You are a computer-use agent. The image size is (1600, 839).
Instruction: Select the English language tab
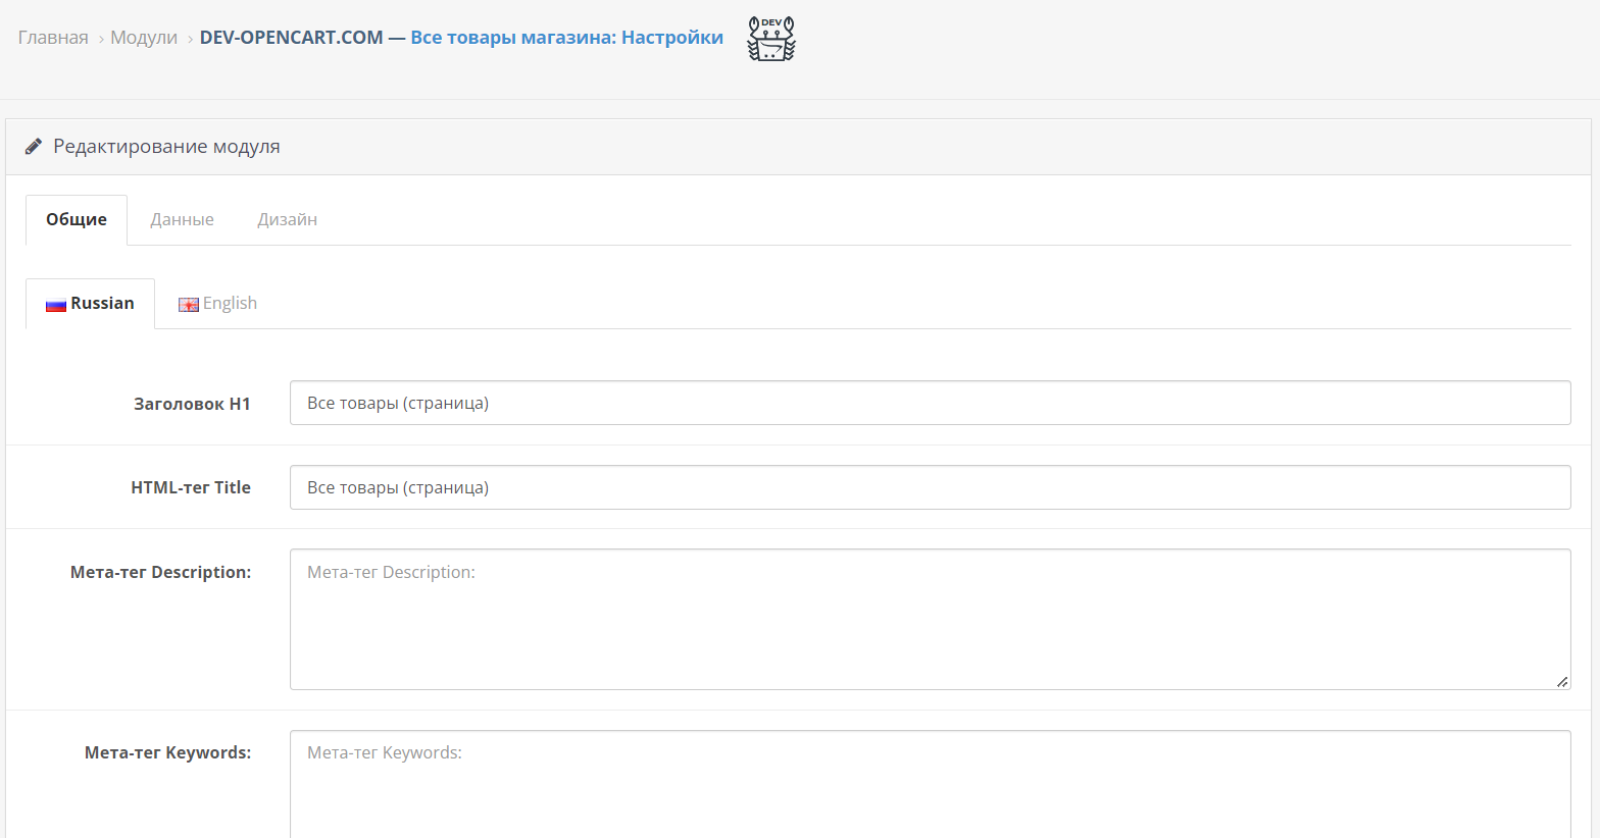point(218,304)
